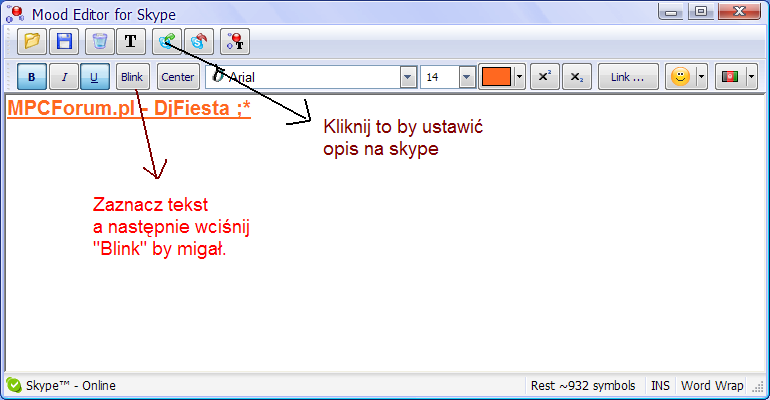Open the emoticon list dropdown arrow
Viewport: 770px width, 400px height.
pos(702,77)
